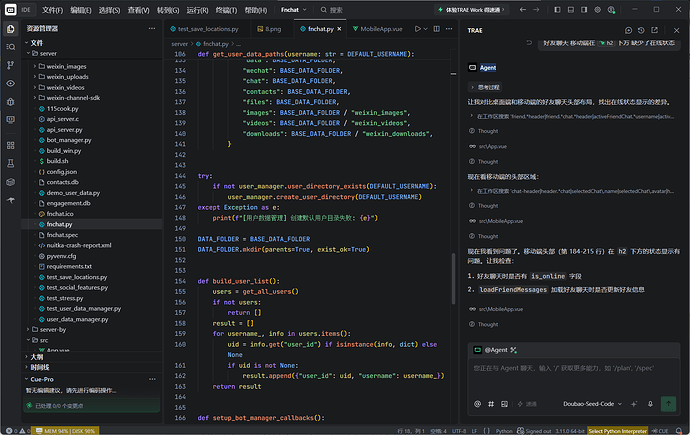
Task: Open the Extensions grid icon in activity bar
Action: point(11,145)
